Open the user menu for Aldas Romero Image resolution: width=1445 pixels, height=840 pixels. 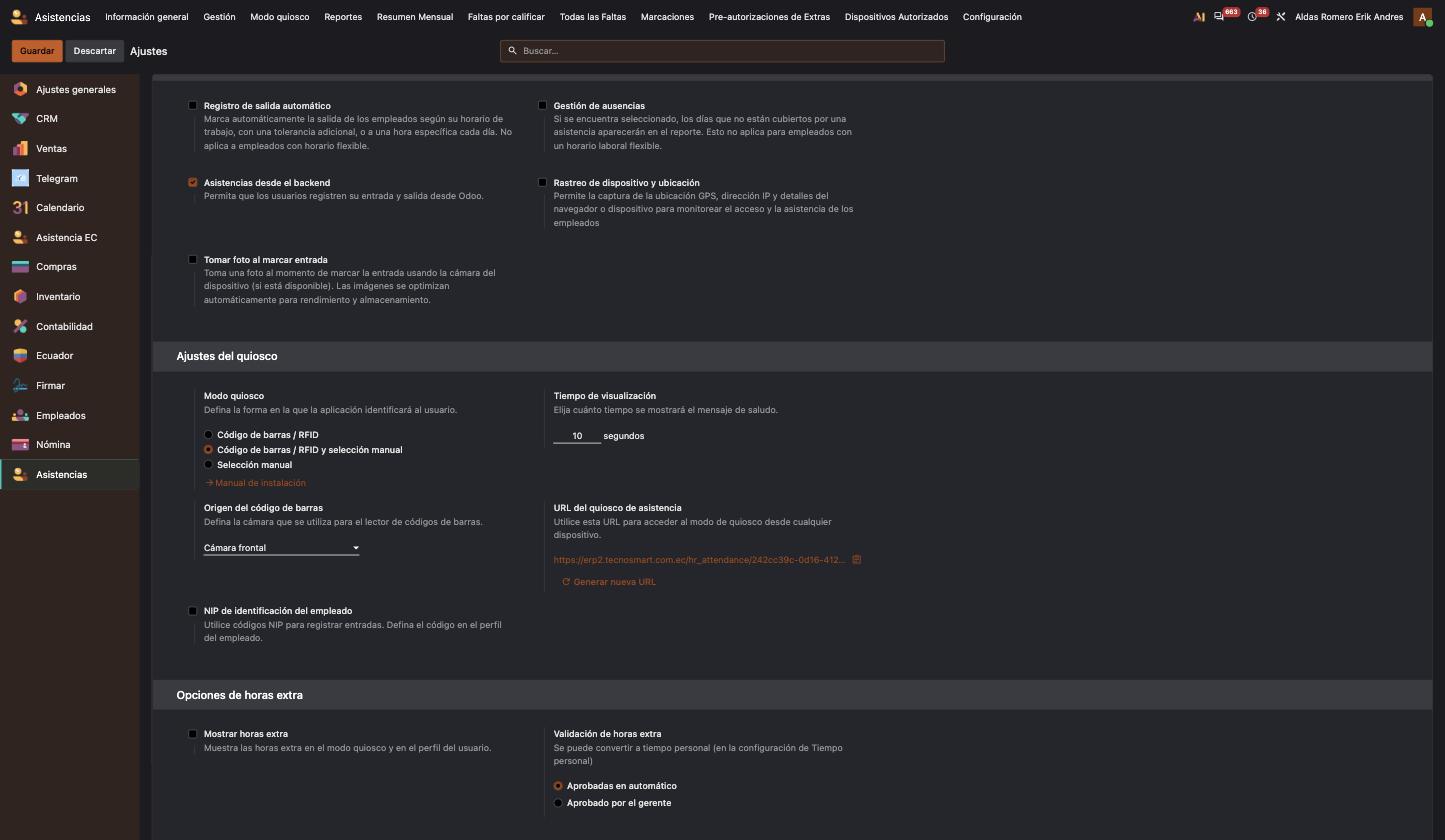click(x=1364, y=17)
